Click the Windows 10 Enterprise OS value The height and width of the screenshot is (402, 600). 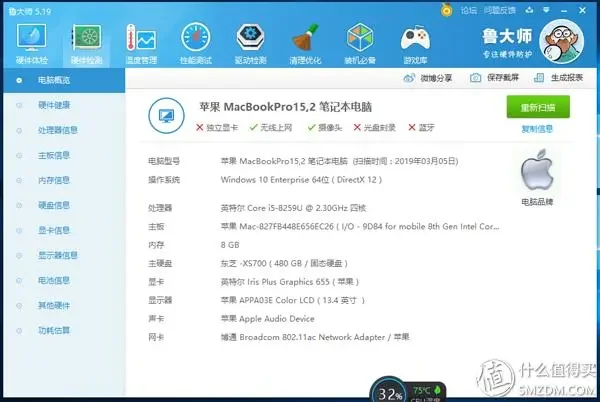point(301,179)
